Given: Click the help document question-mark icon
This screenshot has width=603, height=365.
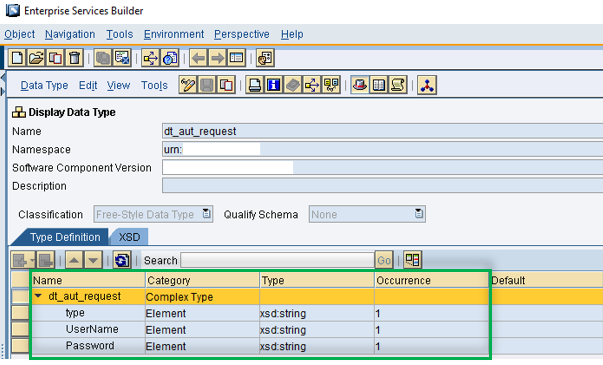Looking at the screenshot, I should click(x=170, y=58).
